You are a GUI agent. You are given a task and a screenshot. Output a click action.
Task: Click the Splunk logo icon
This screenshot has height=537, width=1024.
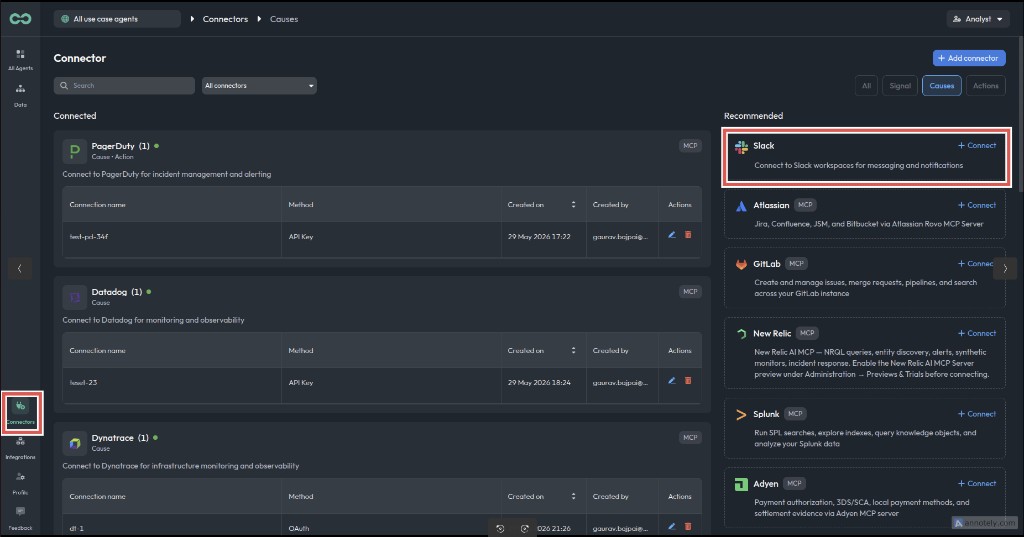click(741, 415)
